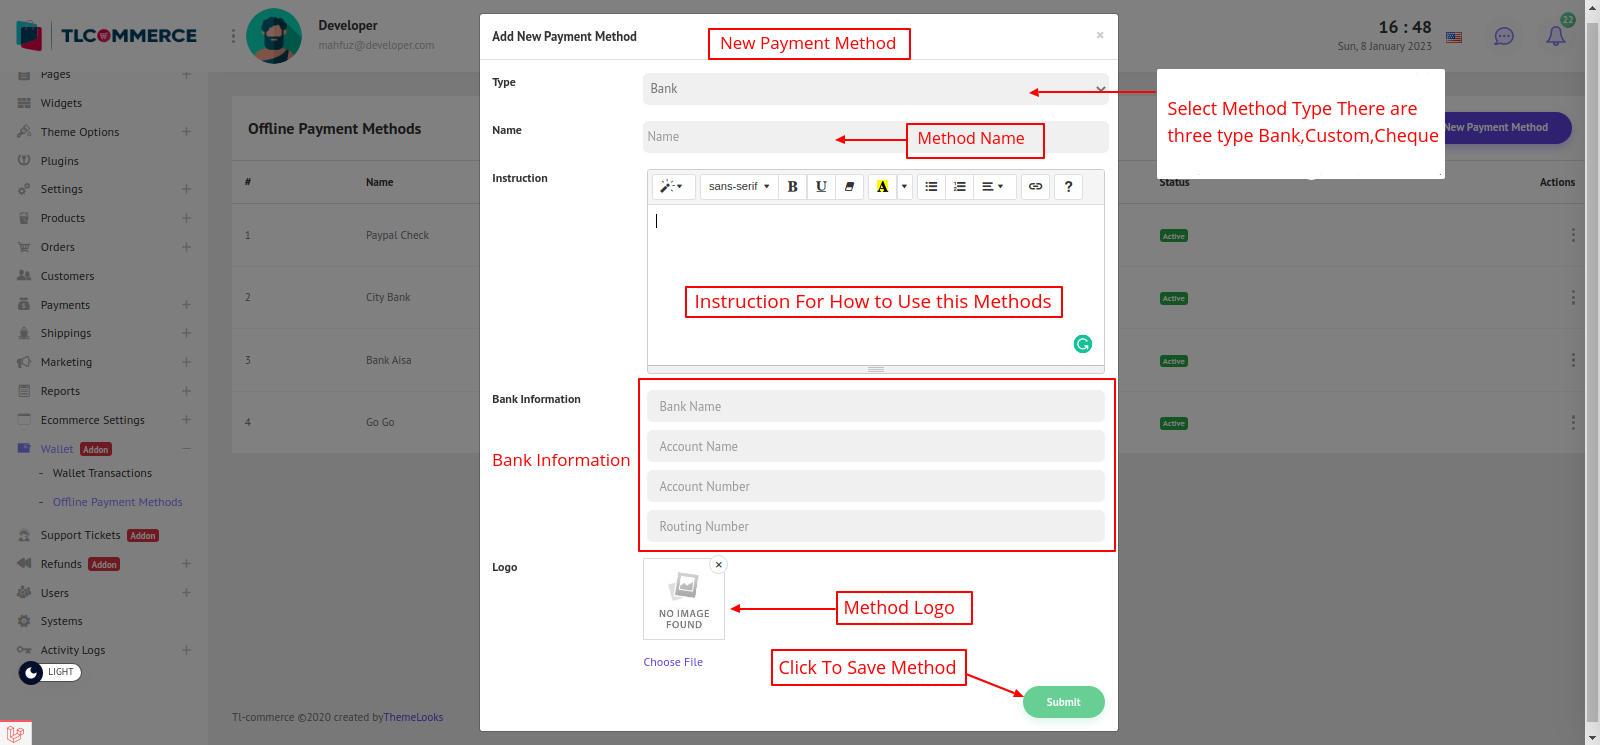Open sans-serif font family dropdown
The height and width of the screenshot is (745, 1600).
pos(738,187)
